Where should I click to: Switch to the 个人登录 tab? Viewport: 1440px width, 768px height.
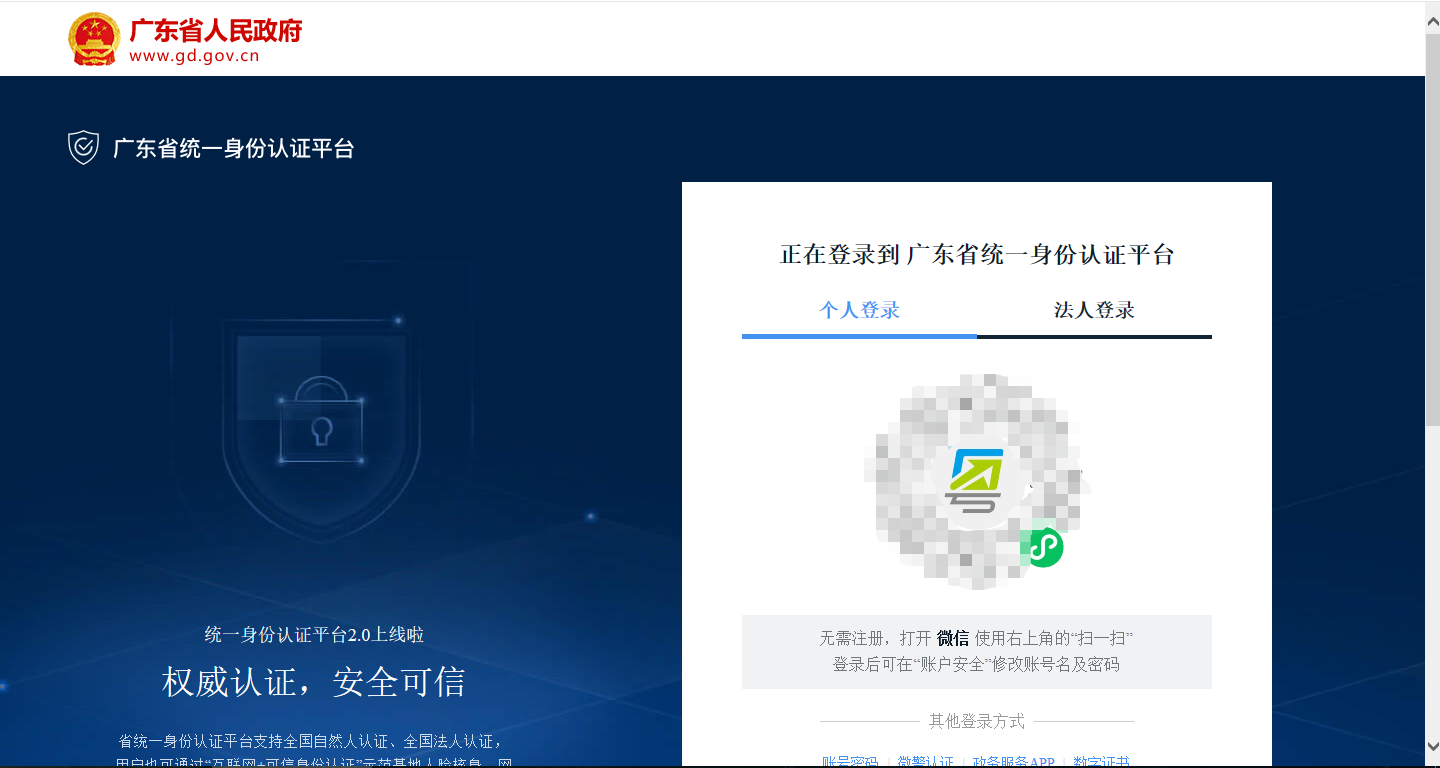point(859,310)
